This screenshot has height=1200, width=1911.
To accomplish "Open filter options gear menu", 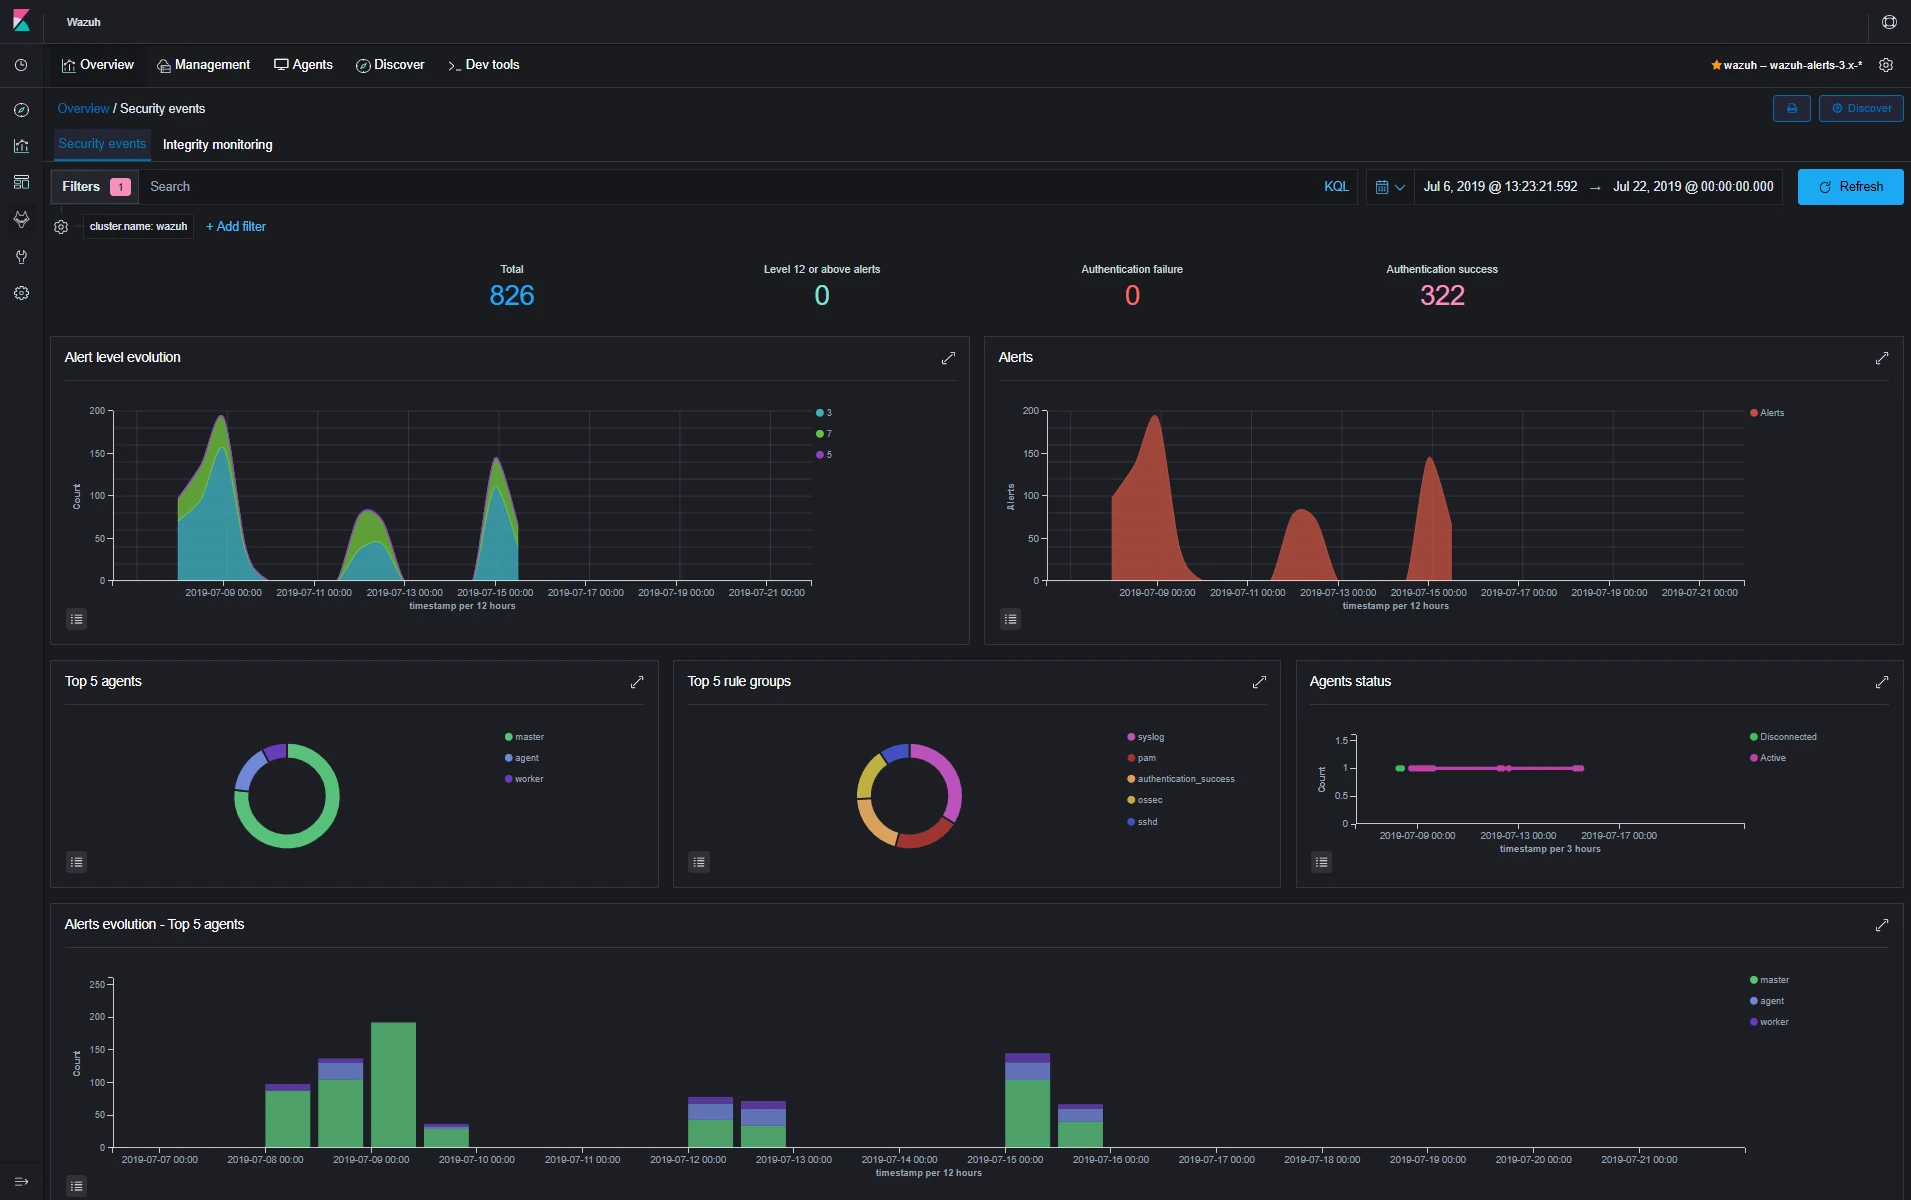I will pos(61,227).
